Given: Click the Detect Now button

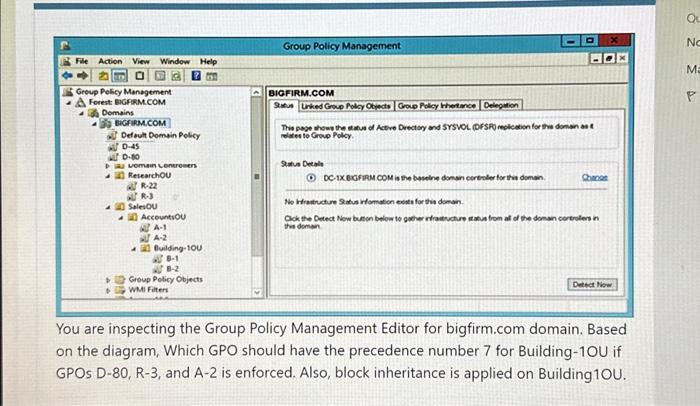Looking at the screenshot, I should tap(592, 285).
